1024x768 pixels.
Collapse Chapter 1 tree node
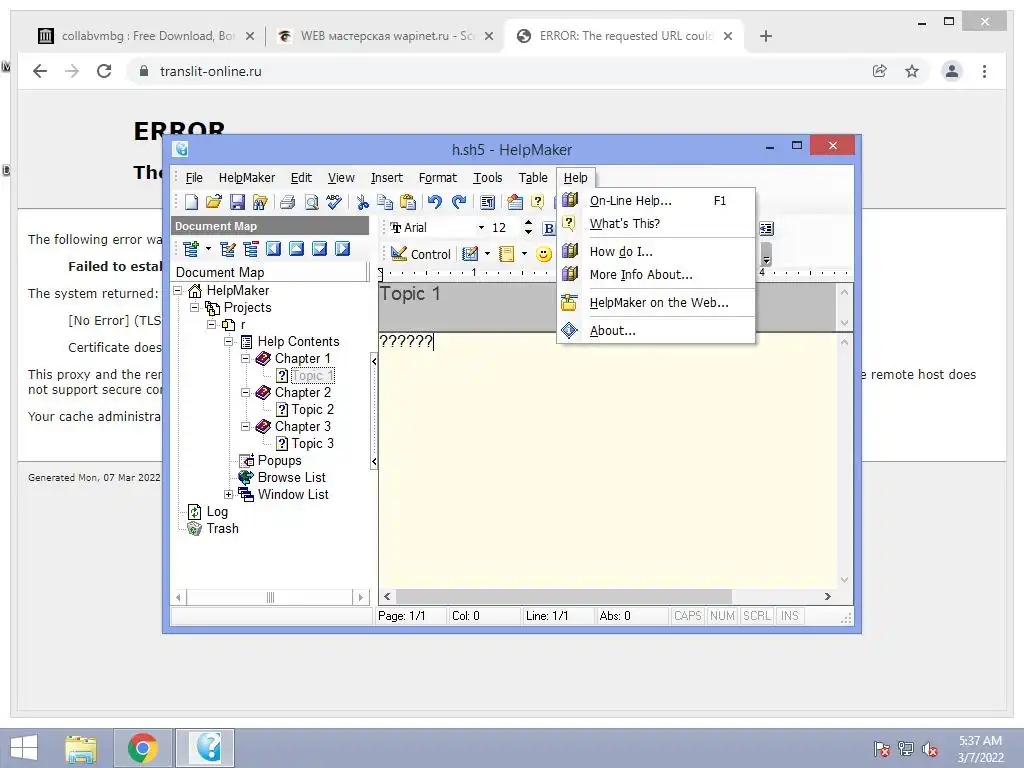(x=246, y=359)
